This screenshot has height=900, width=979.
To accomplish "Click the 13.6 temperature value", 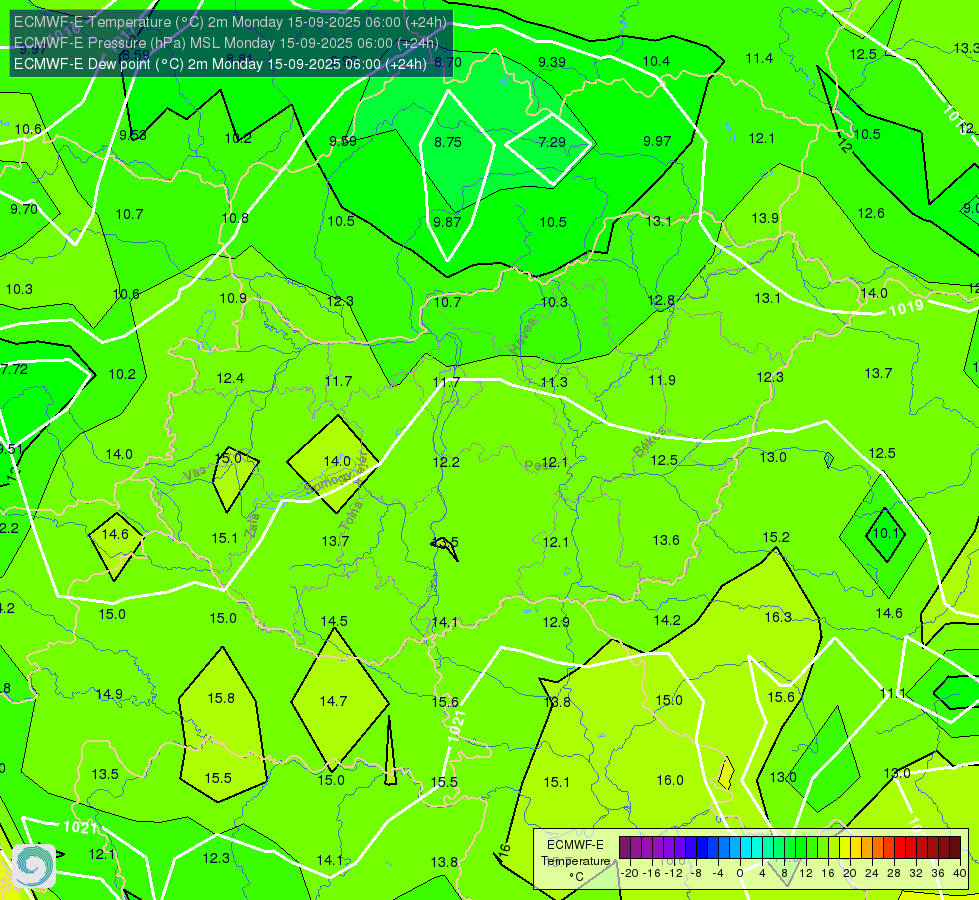I will coord(666,540).
